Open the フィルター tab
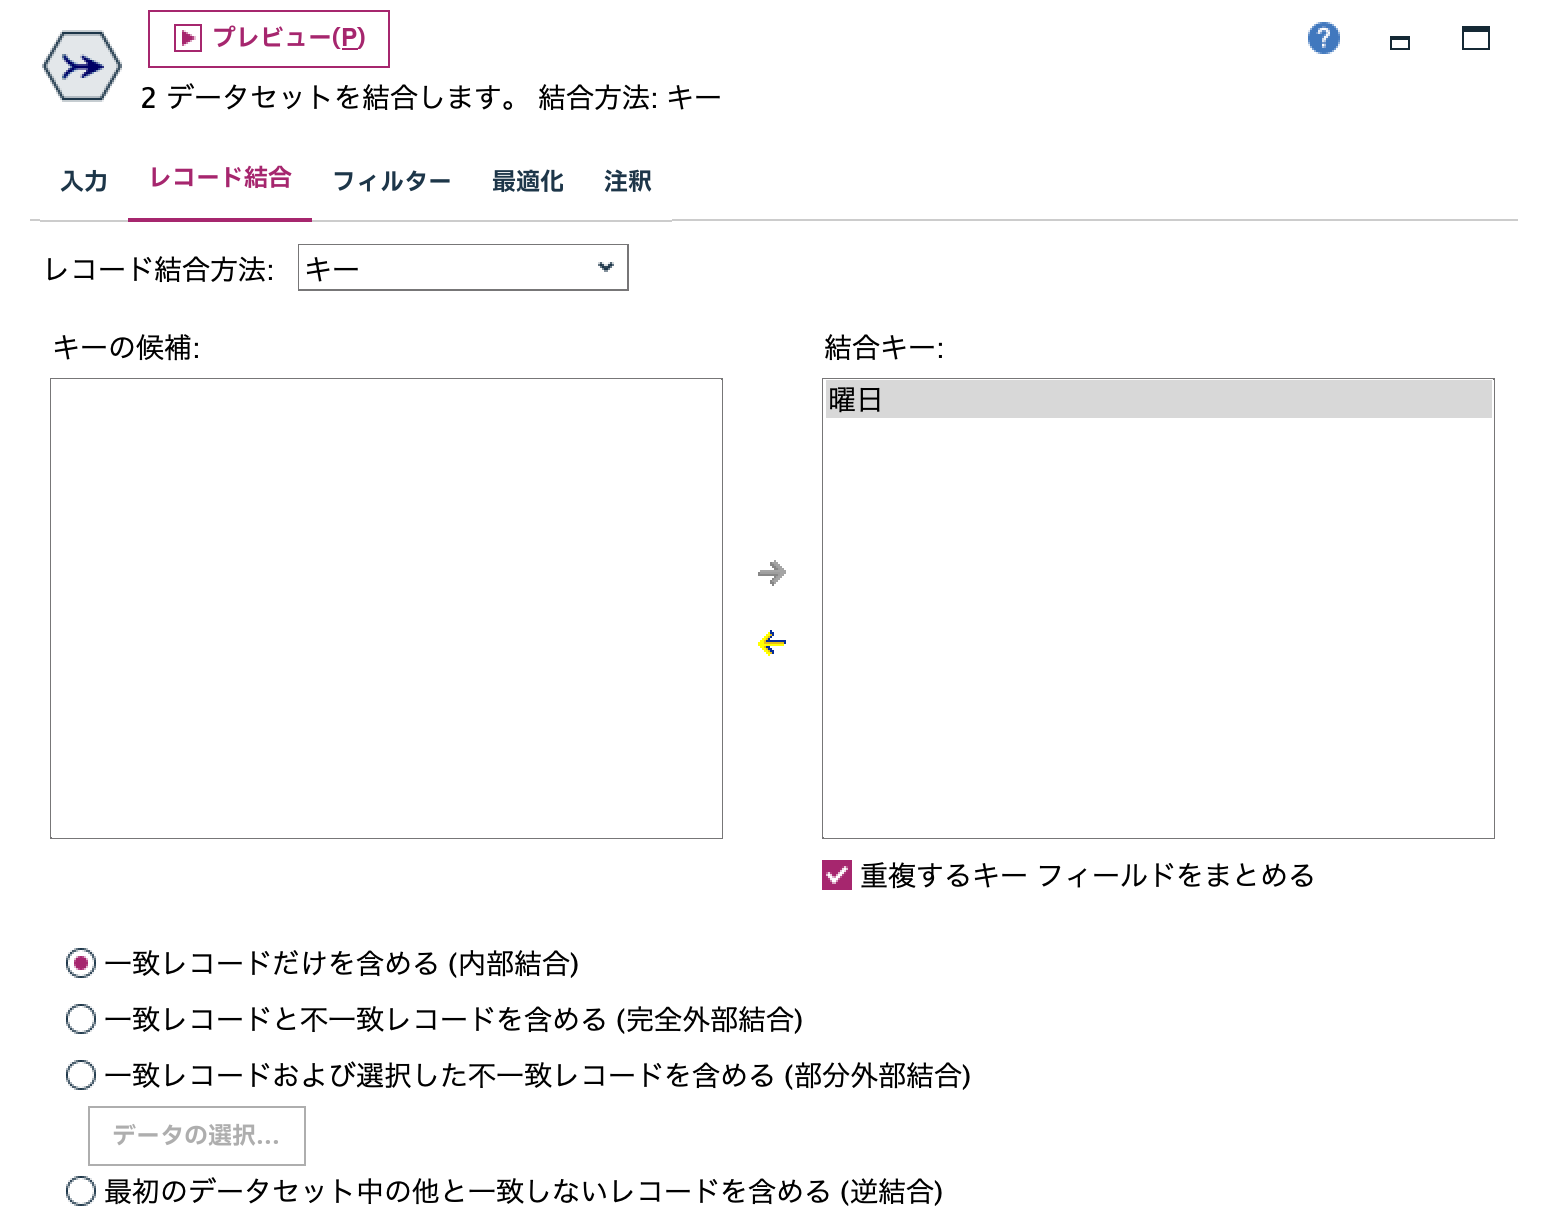The height and width of the screenshot is (1228, 1552). [391, 181]
